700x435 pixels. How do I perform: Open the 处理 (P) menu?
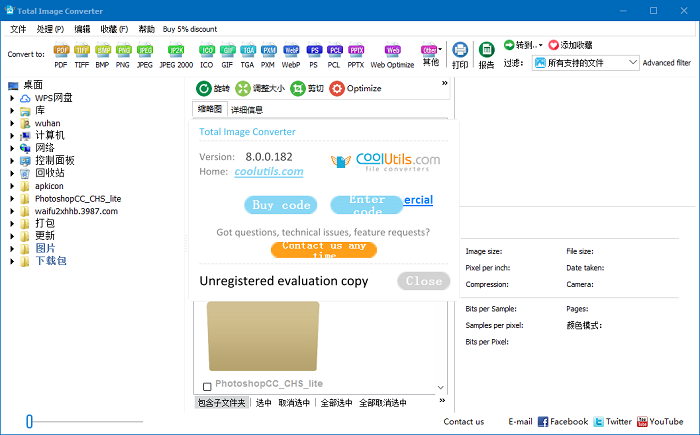click(50, 29)
